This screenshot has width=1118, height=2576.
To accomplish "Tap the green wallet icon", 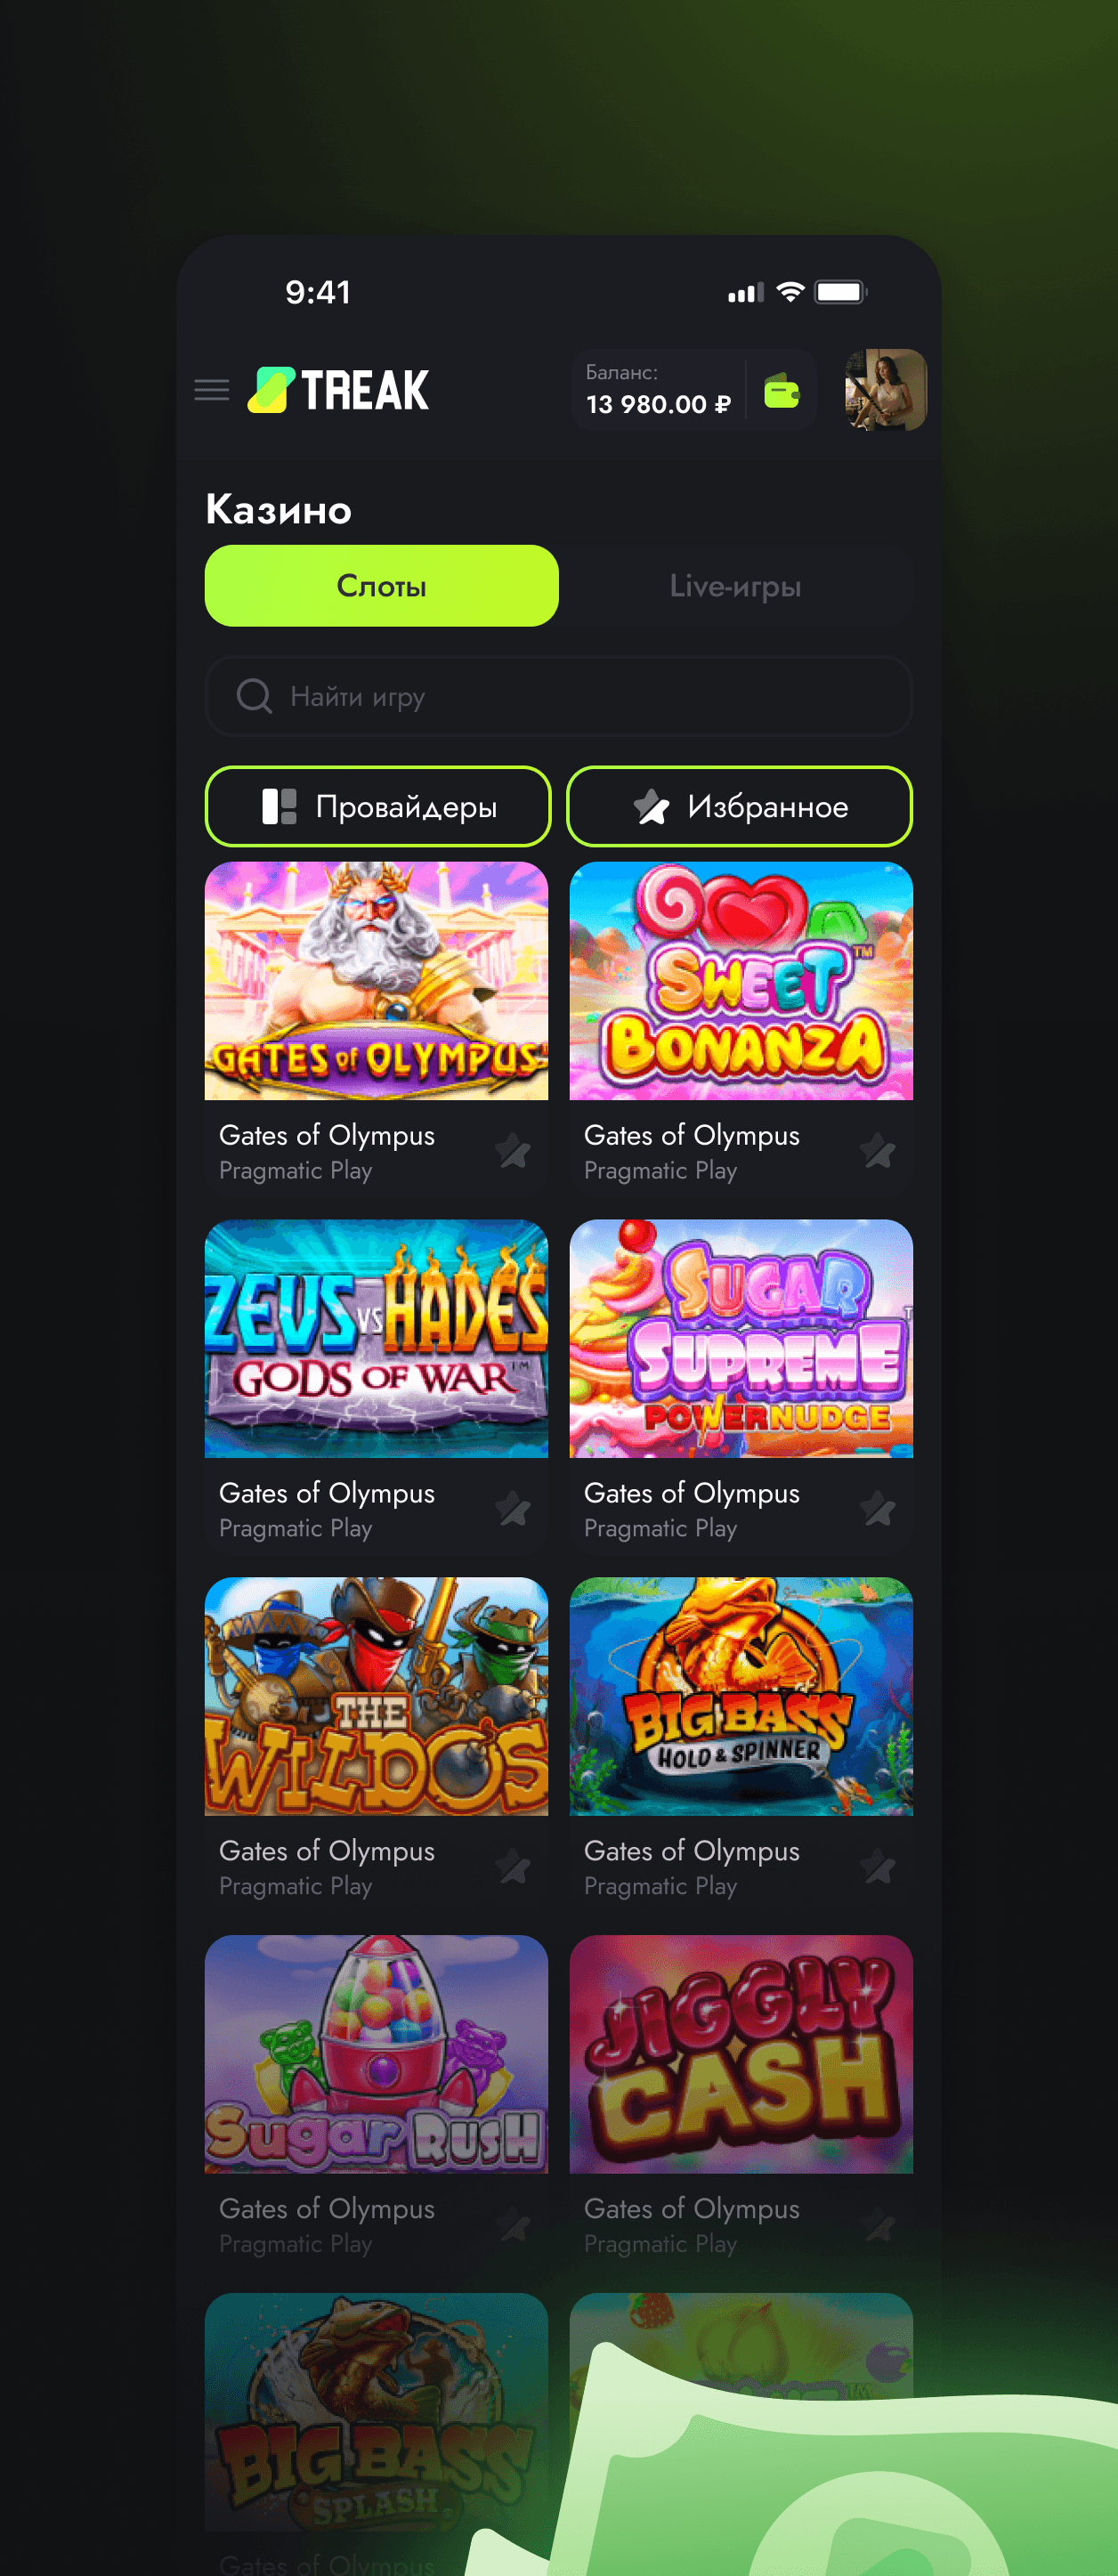I will tap(781, 391).
